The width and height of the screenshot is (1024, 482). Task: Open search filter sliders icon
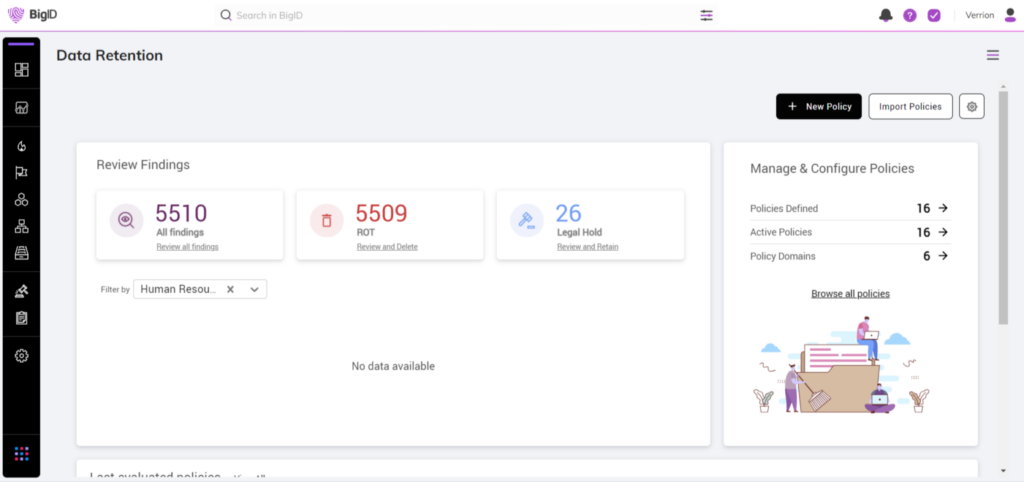pos(707,15)
